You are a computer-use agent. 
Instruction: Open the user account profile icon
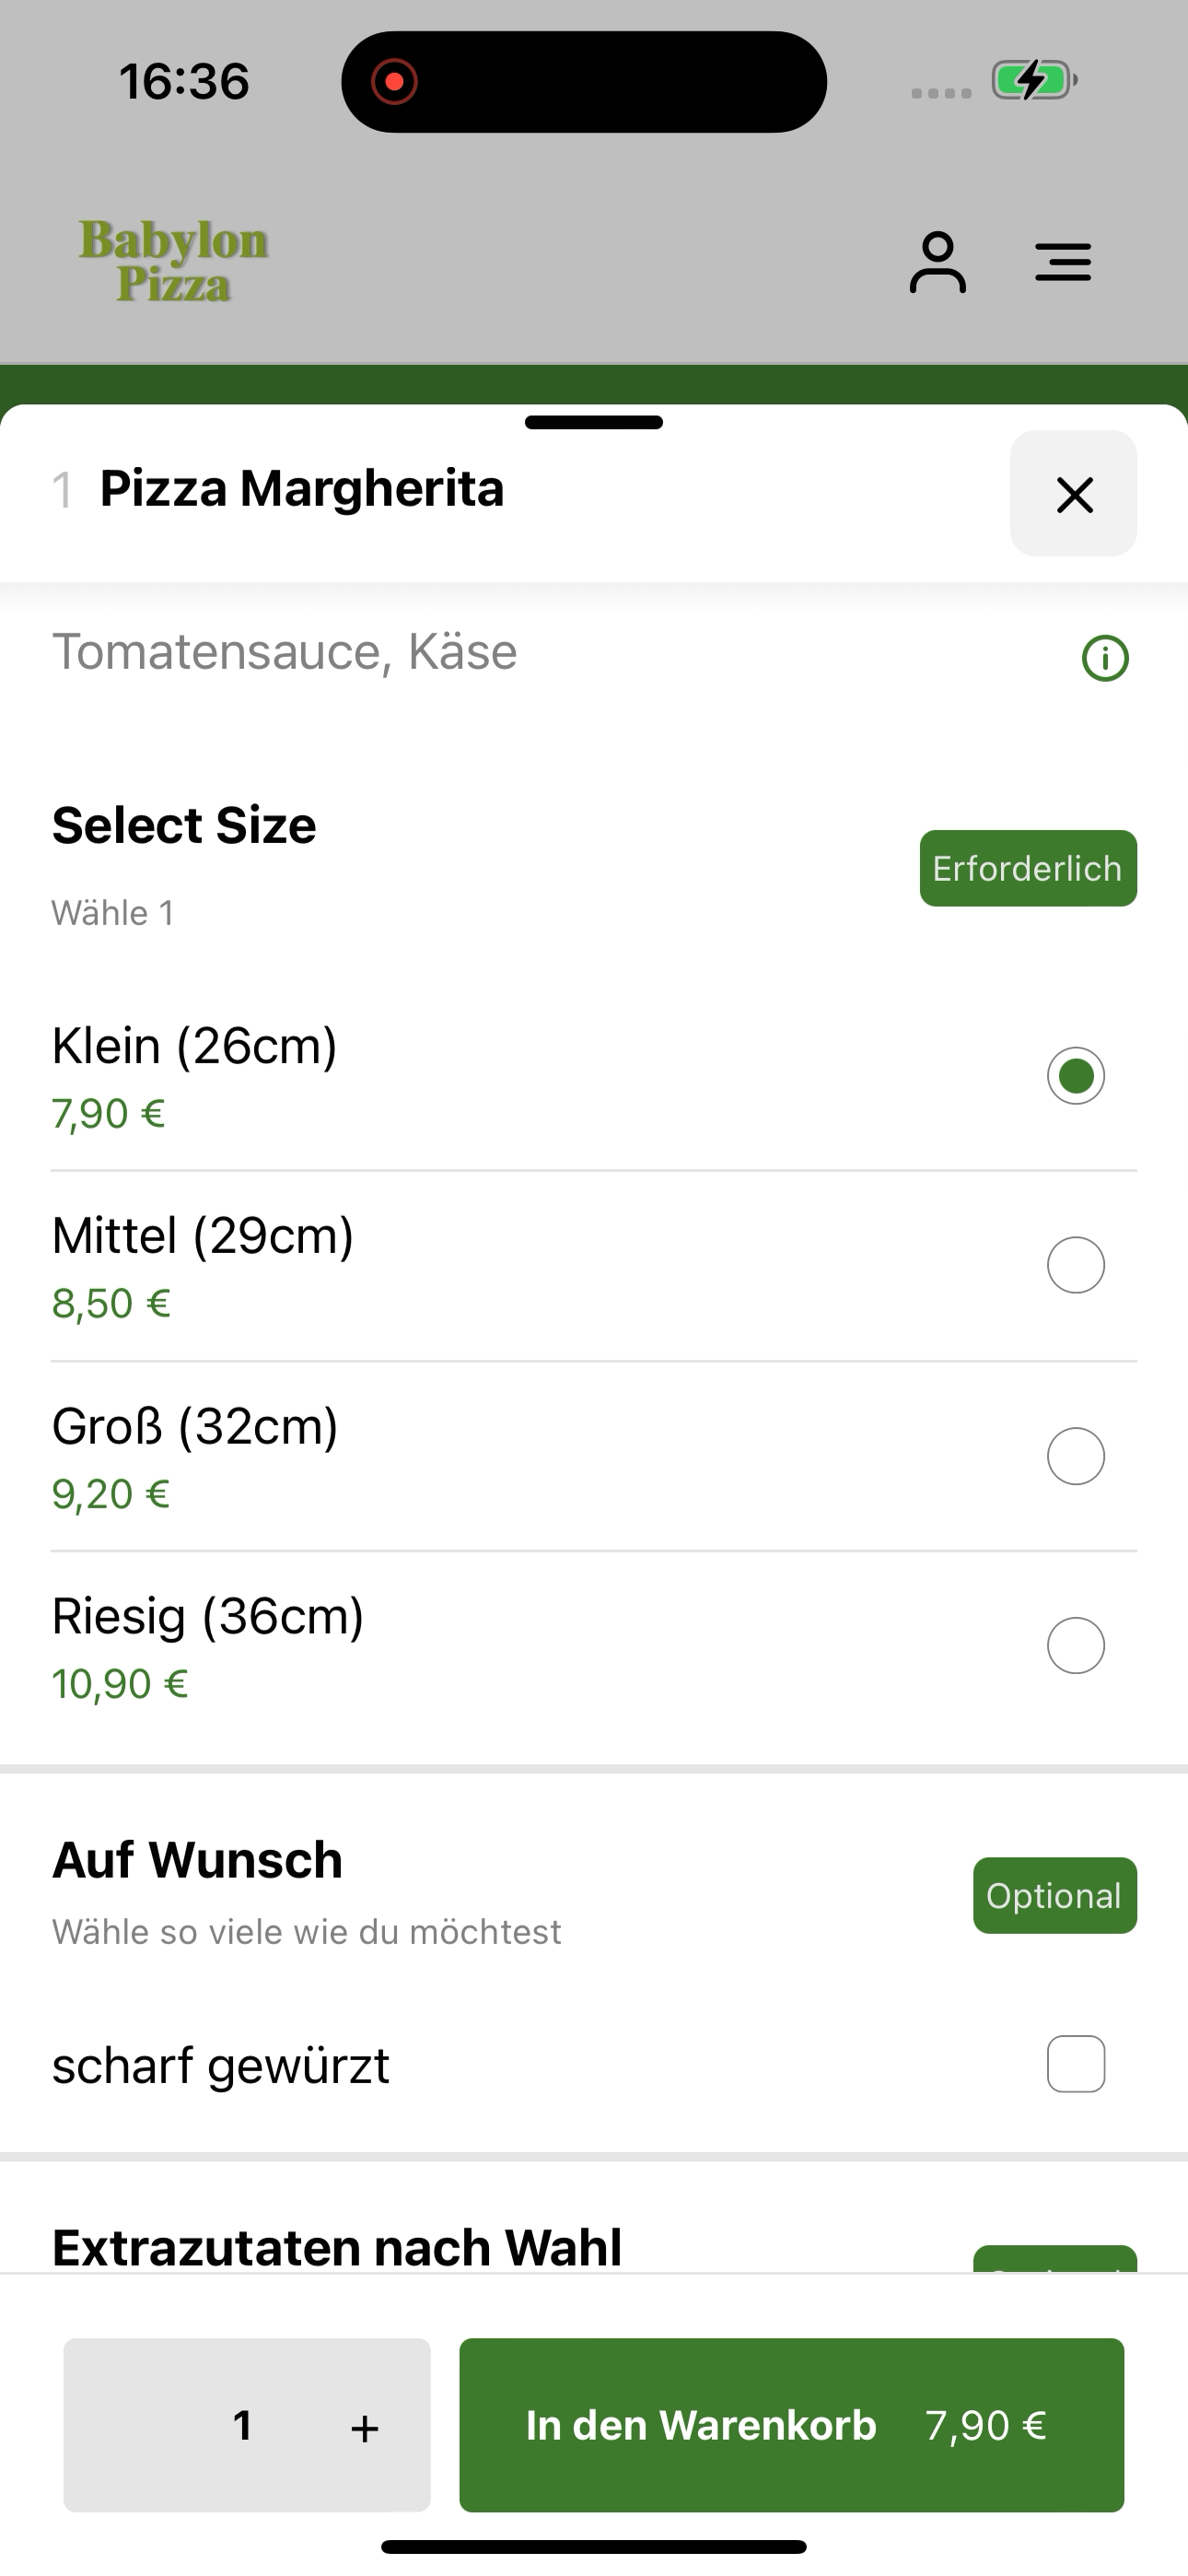(937, 263)
